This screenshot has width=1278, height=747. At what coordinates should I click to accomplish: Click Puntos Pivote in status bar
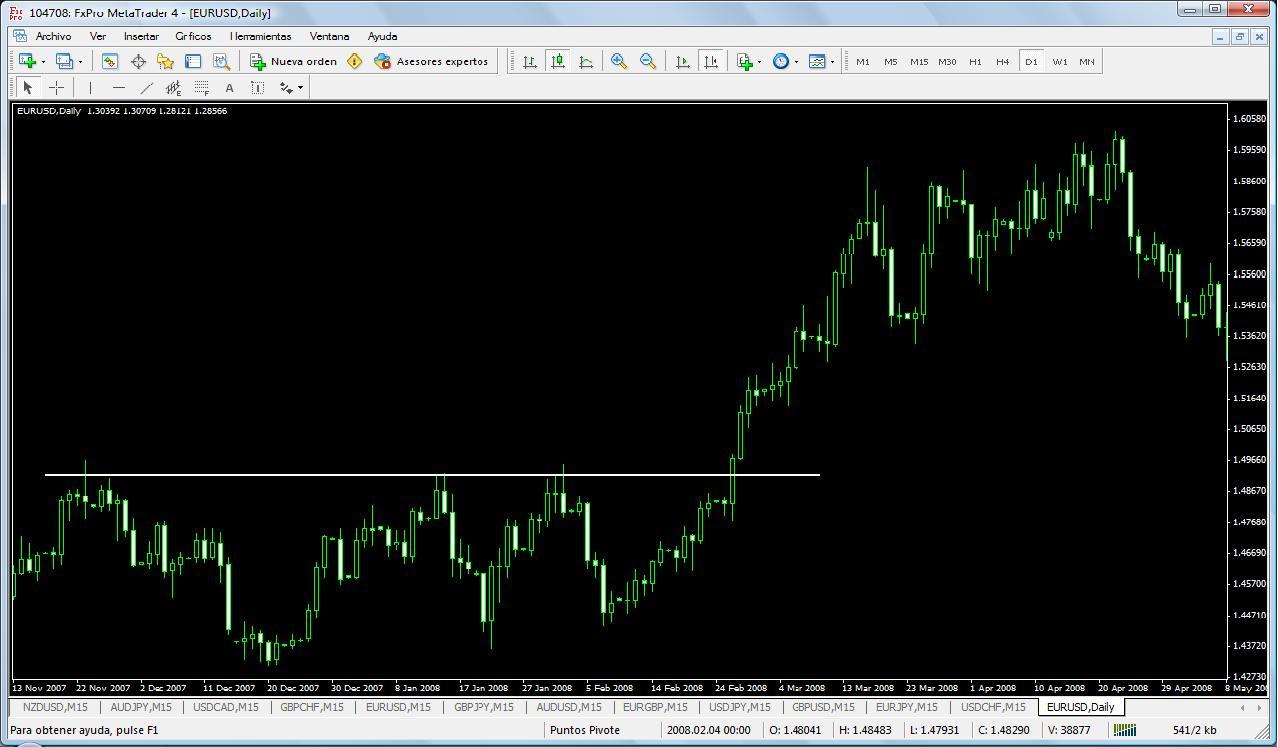[585, 730]
